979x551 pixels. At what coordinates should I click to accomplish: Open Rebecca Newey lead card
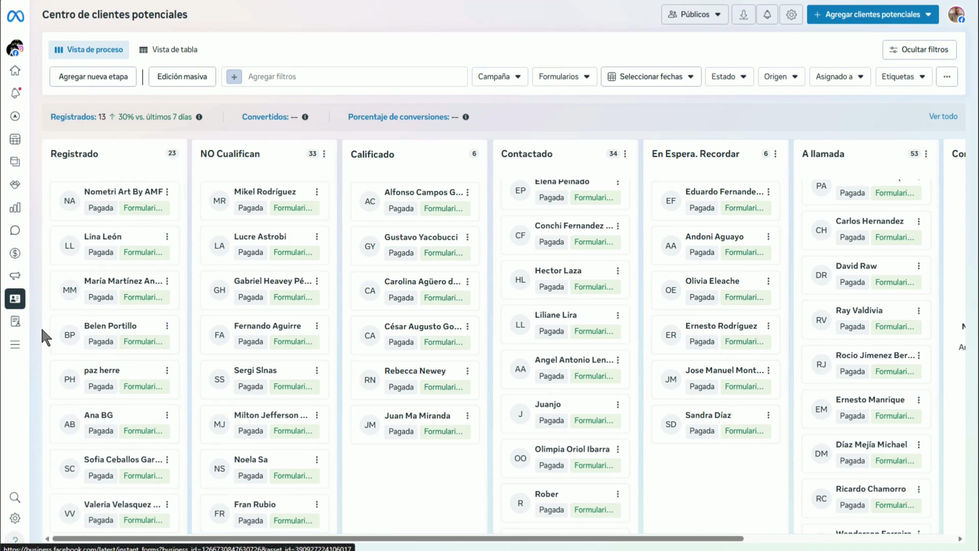pos(415,379)
